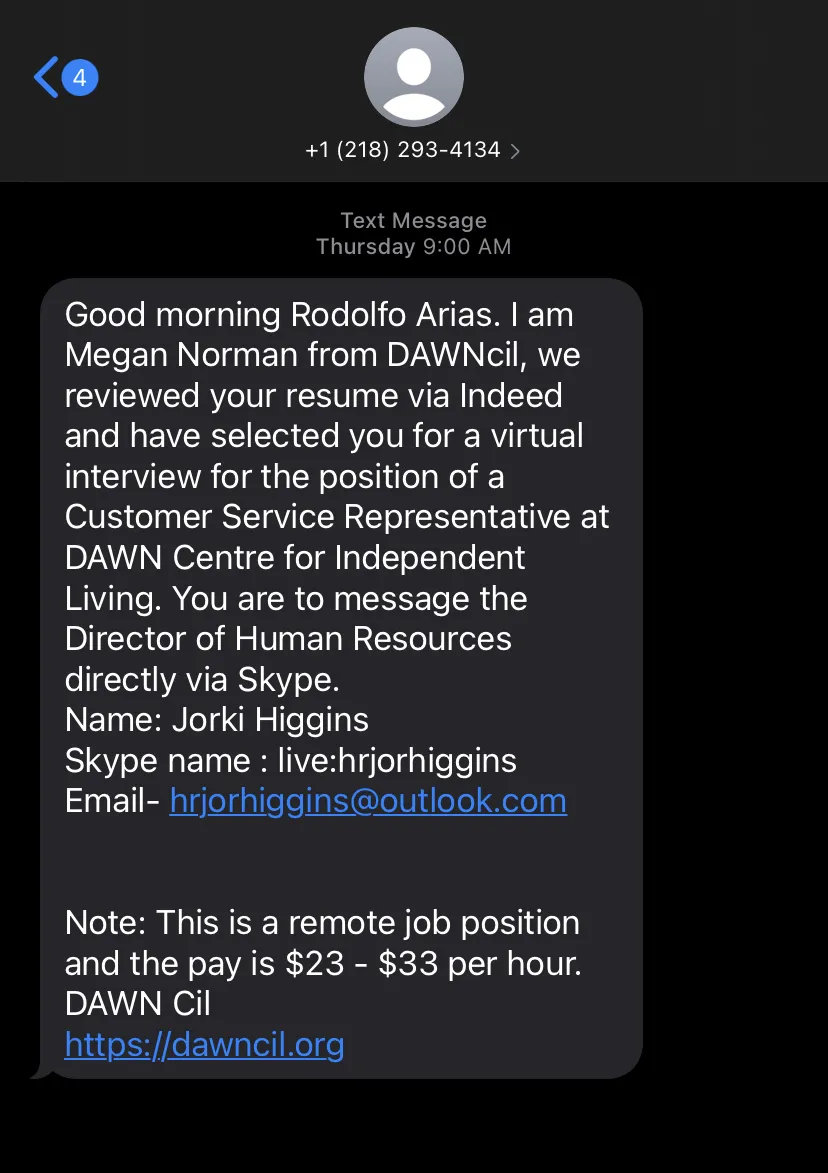The height and width of the screenshot is (1173, 828).
Task: Open the https://dawncil.org link
Action: (x=204, y=1044)
